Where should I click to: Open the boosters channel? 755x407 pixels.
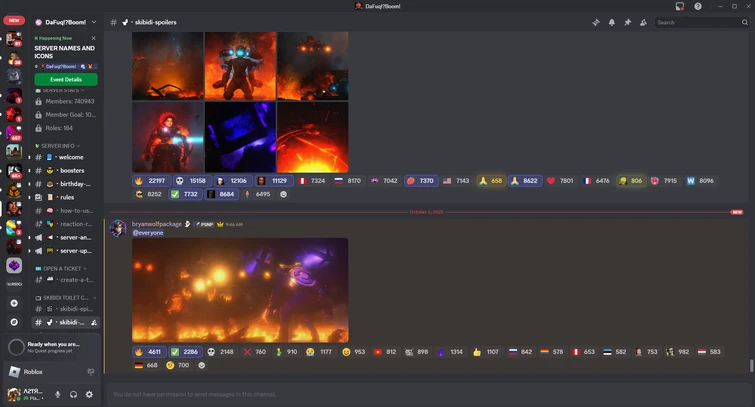[x=66, y=171]
